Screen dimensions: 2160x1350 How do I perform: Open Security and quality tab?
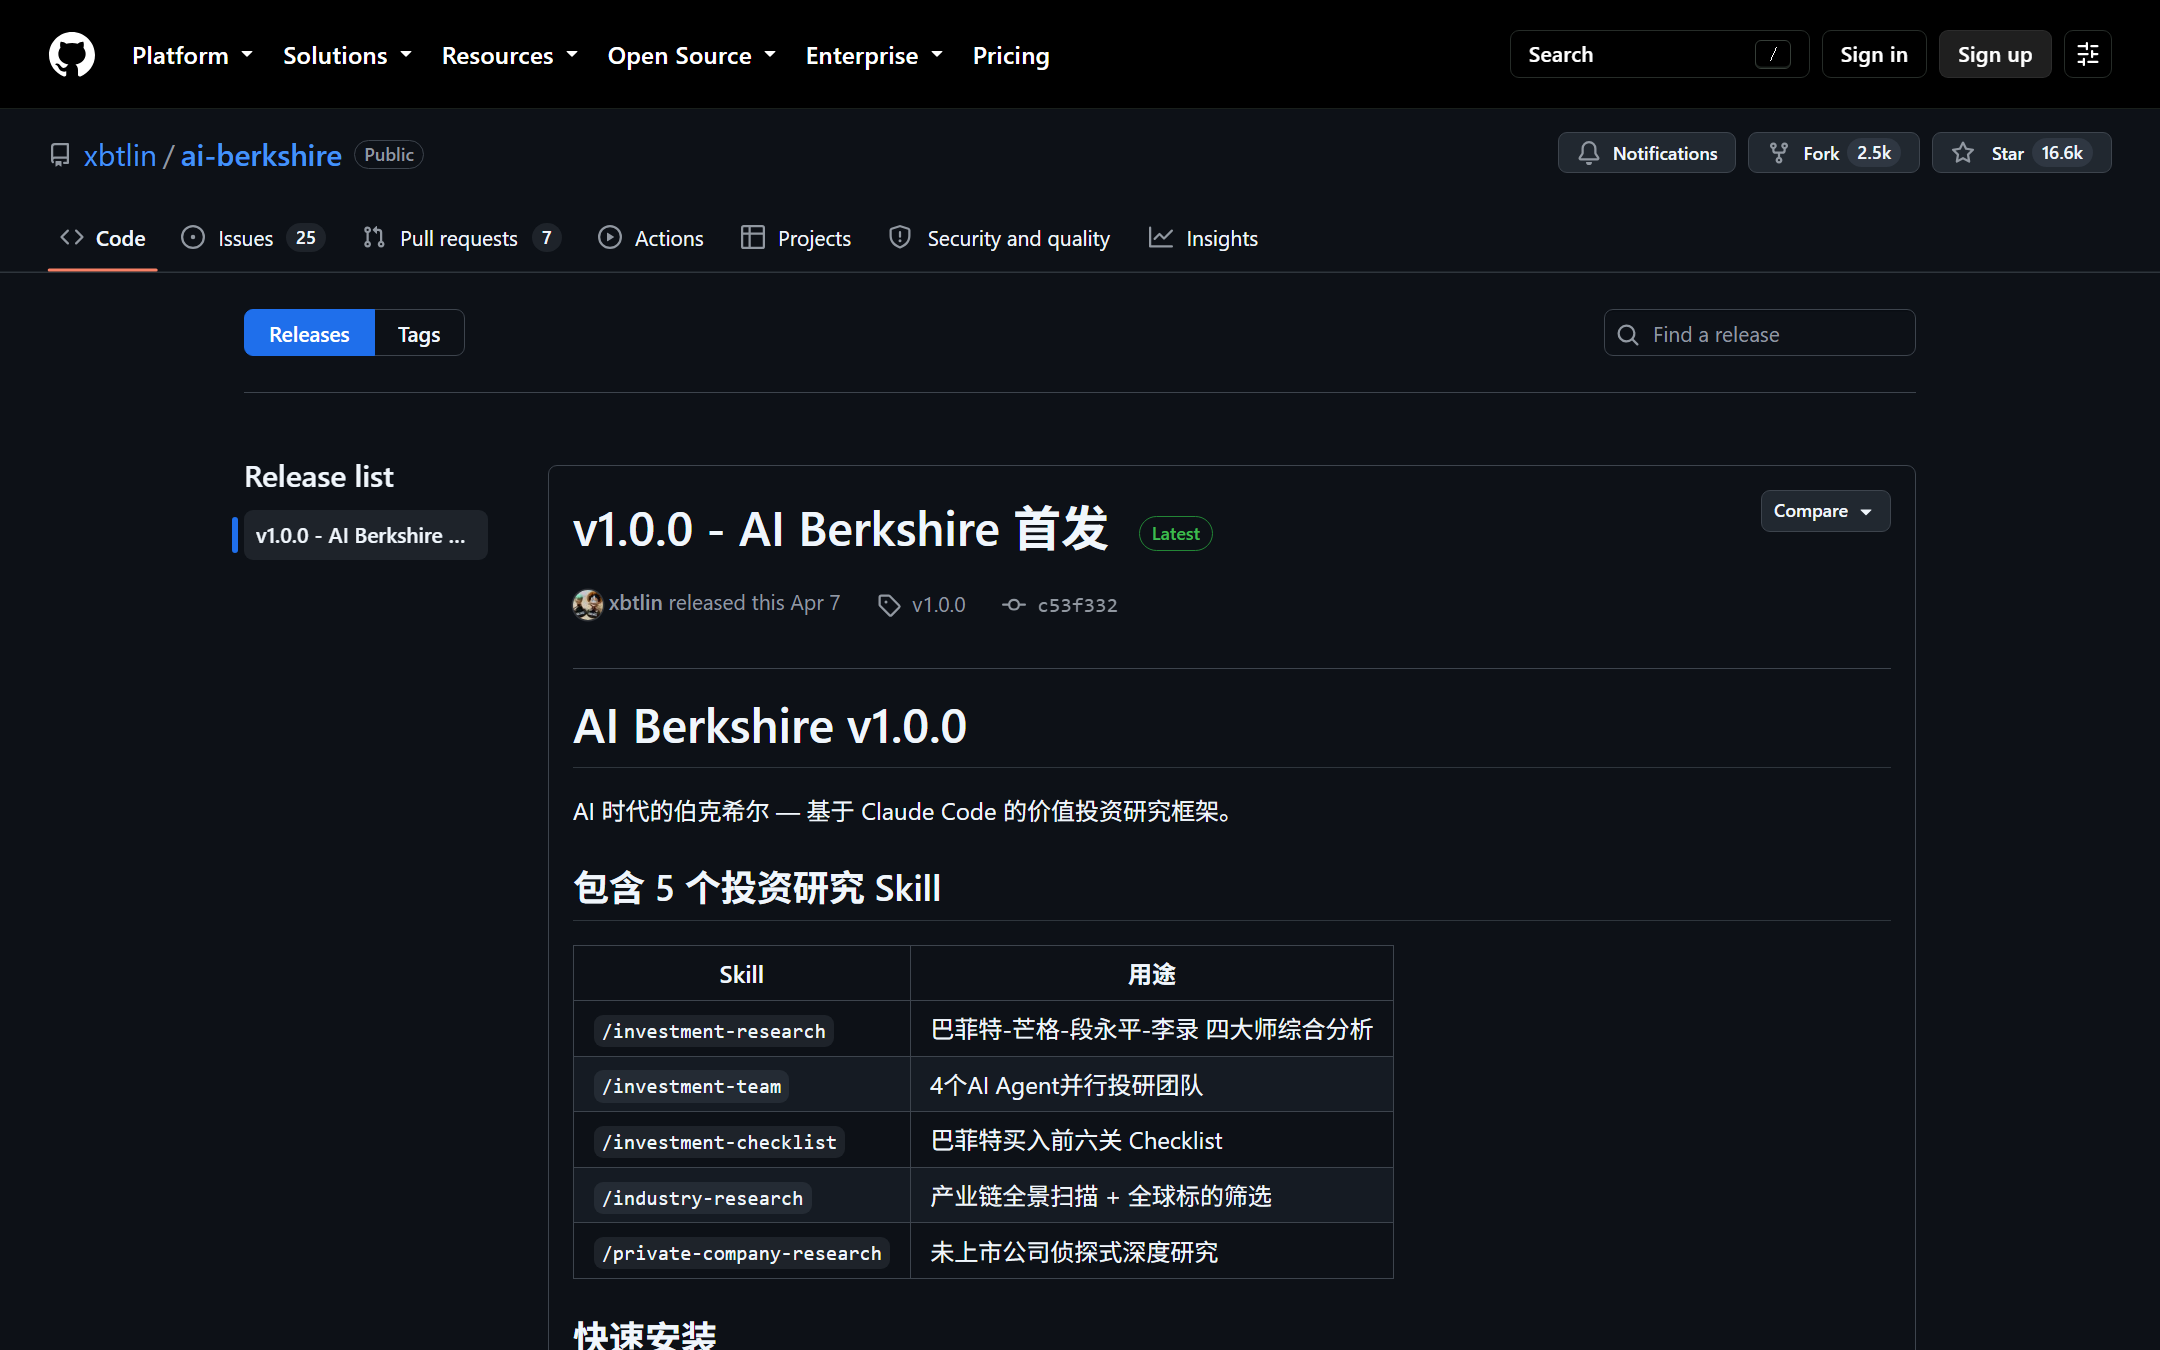(x=1000, y=238)
